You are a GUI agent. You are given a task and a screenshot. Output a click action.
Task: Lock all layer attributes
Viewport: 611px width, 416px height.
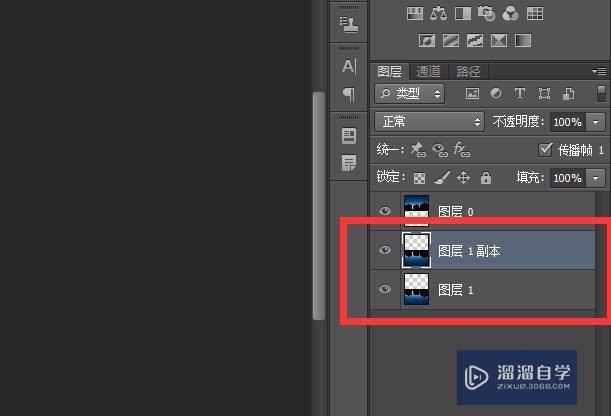tap(486, 178)
